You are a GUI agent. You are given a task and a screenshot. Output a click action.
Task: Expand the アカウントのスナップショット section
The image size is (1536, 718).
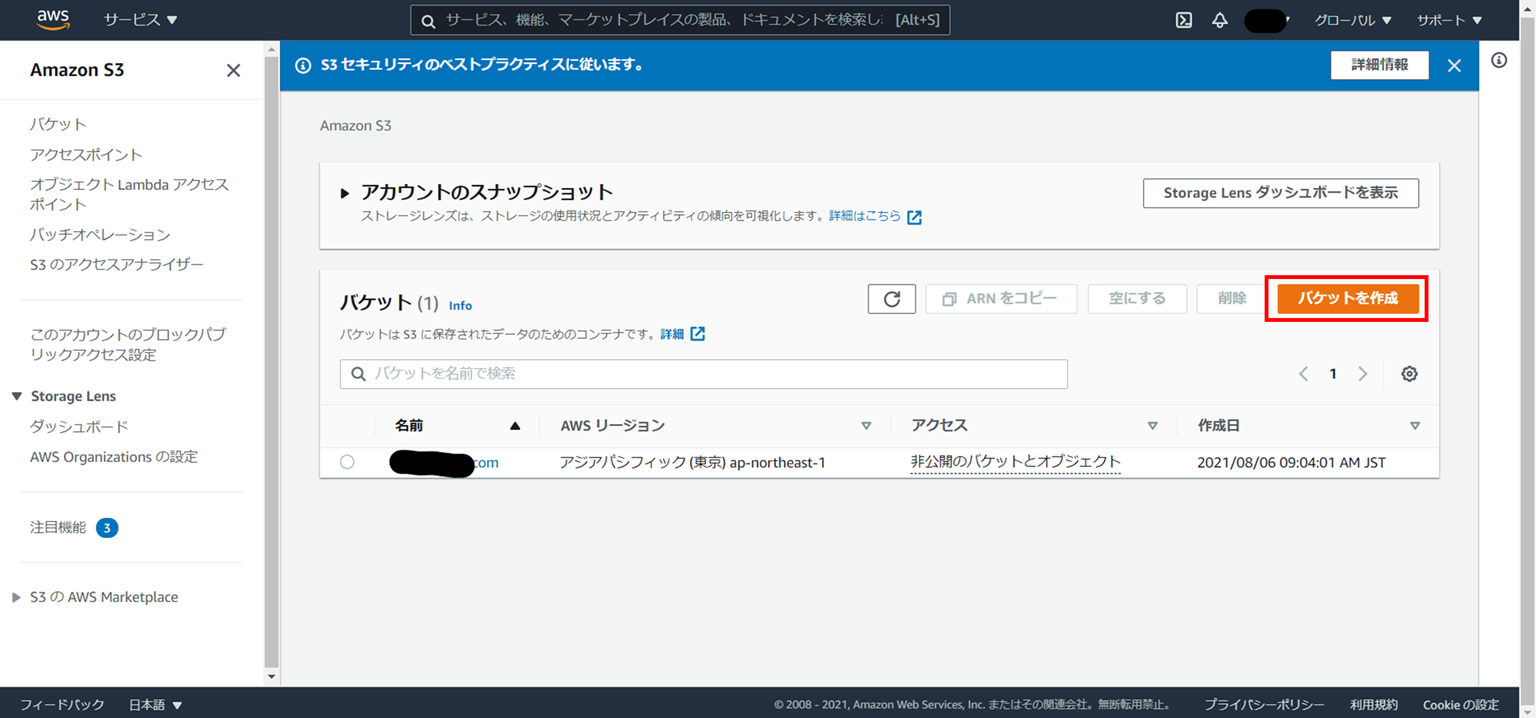click(345, 193)
